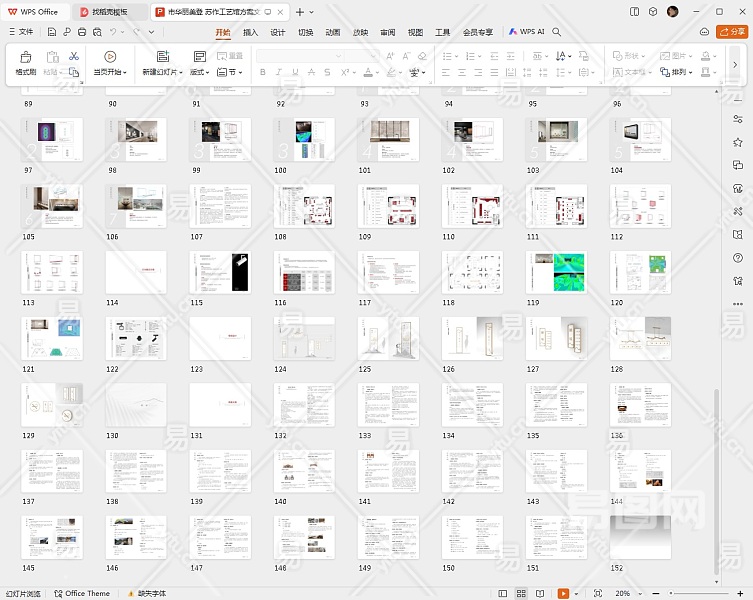Switch to normal view in status bar
The image size is (753, 600).
503,594
